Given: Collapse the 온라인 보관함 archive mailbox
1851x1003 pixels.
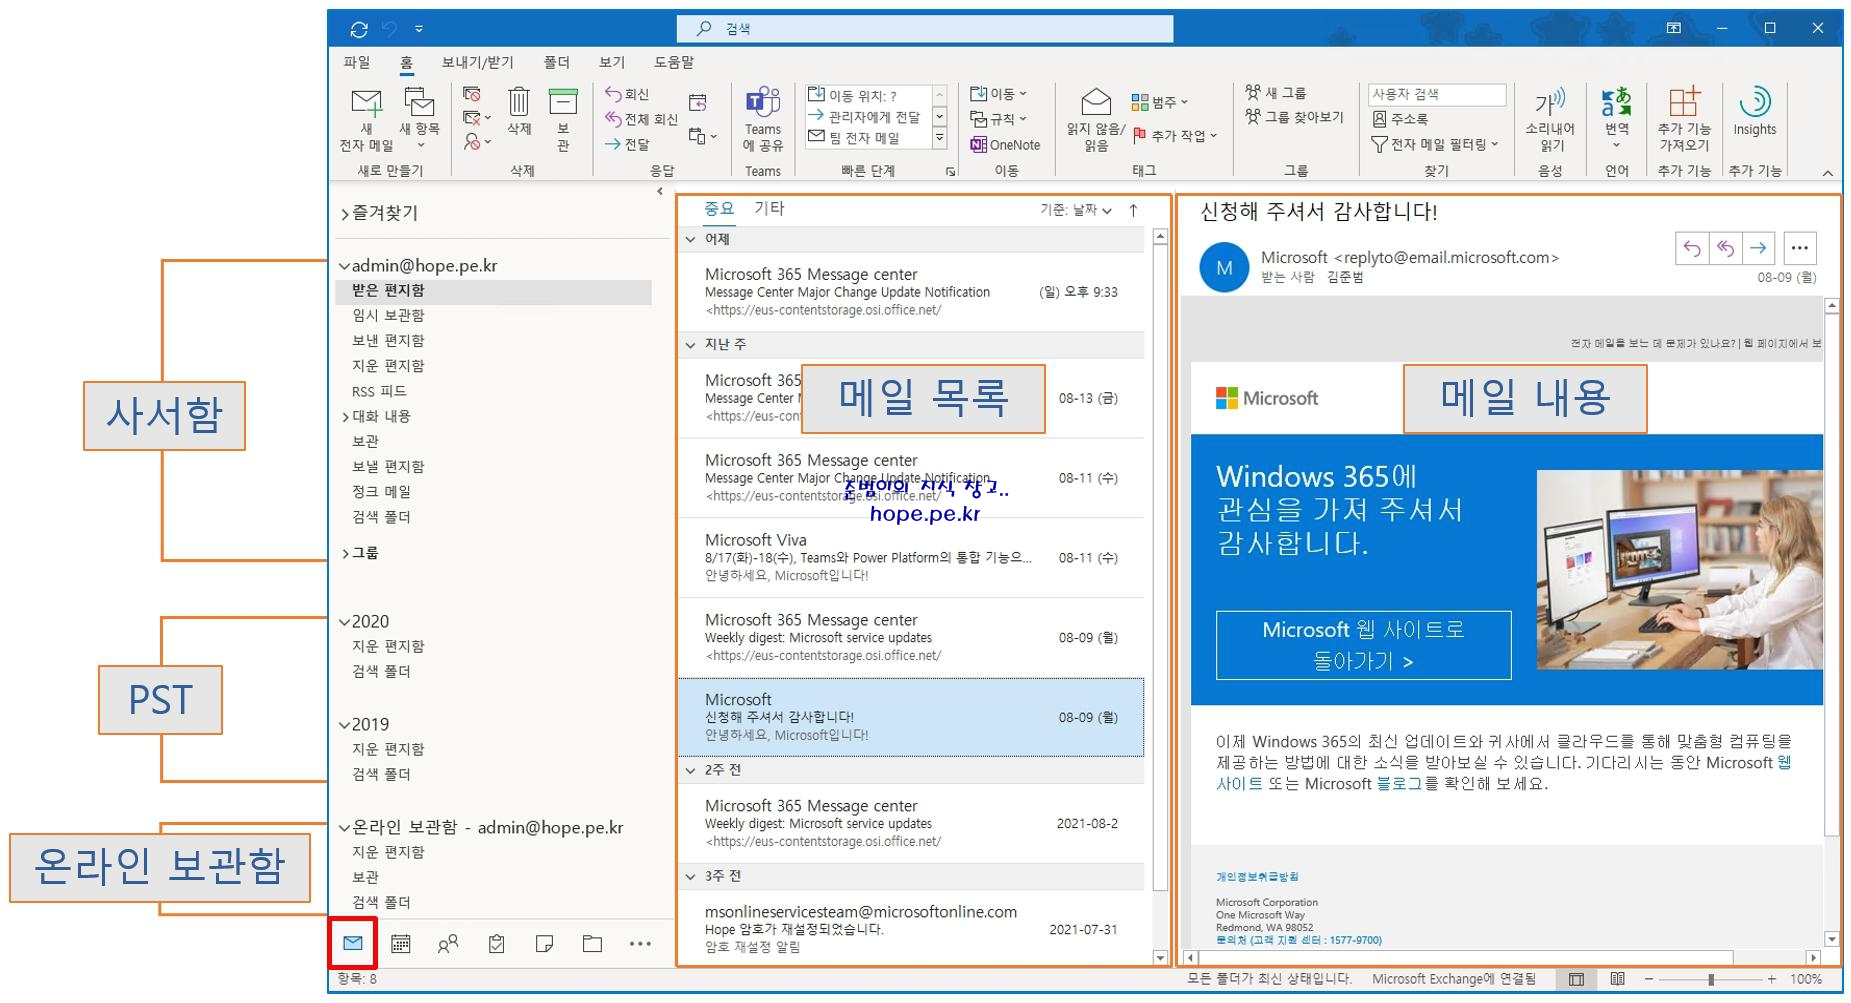Looking at the screenshot, I should (x=344, y=828).
